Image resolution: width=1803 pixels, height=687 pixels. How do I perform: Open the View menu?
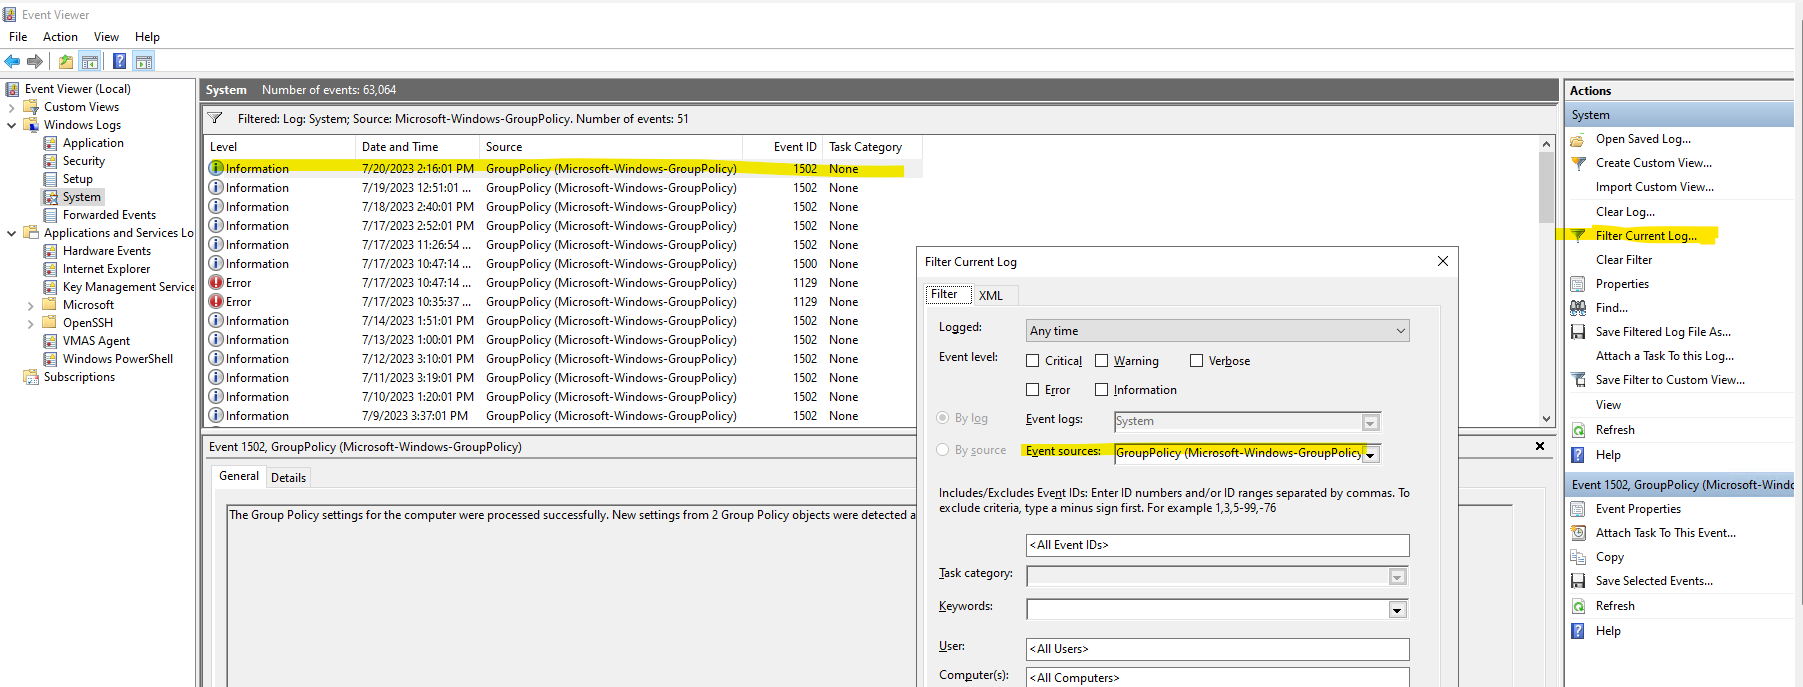[106, 37]
